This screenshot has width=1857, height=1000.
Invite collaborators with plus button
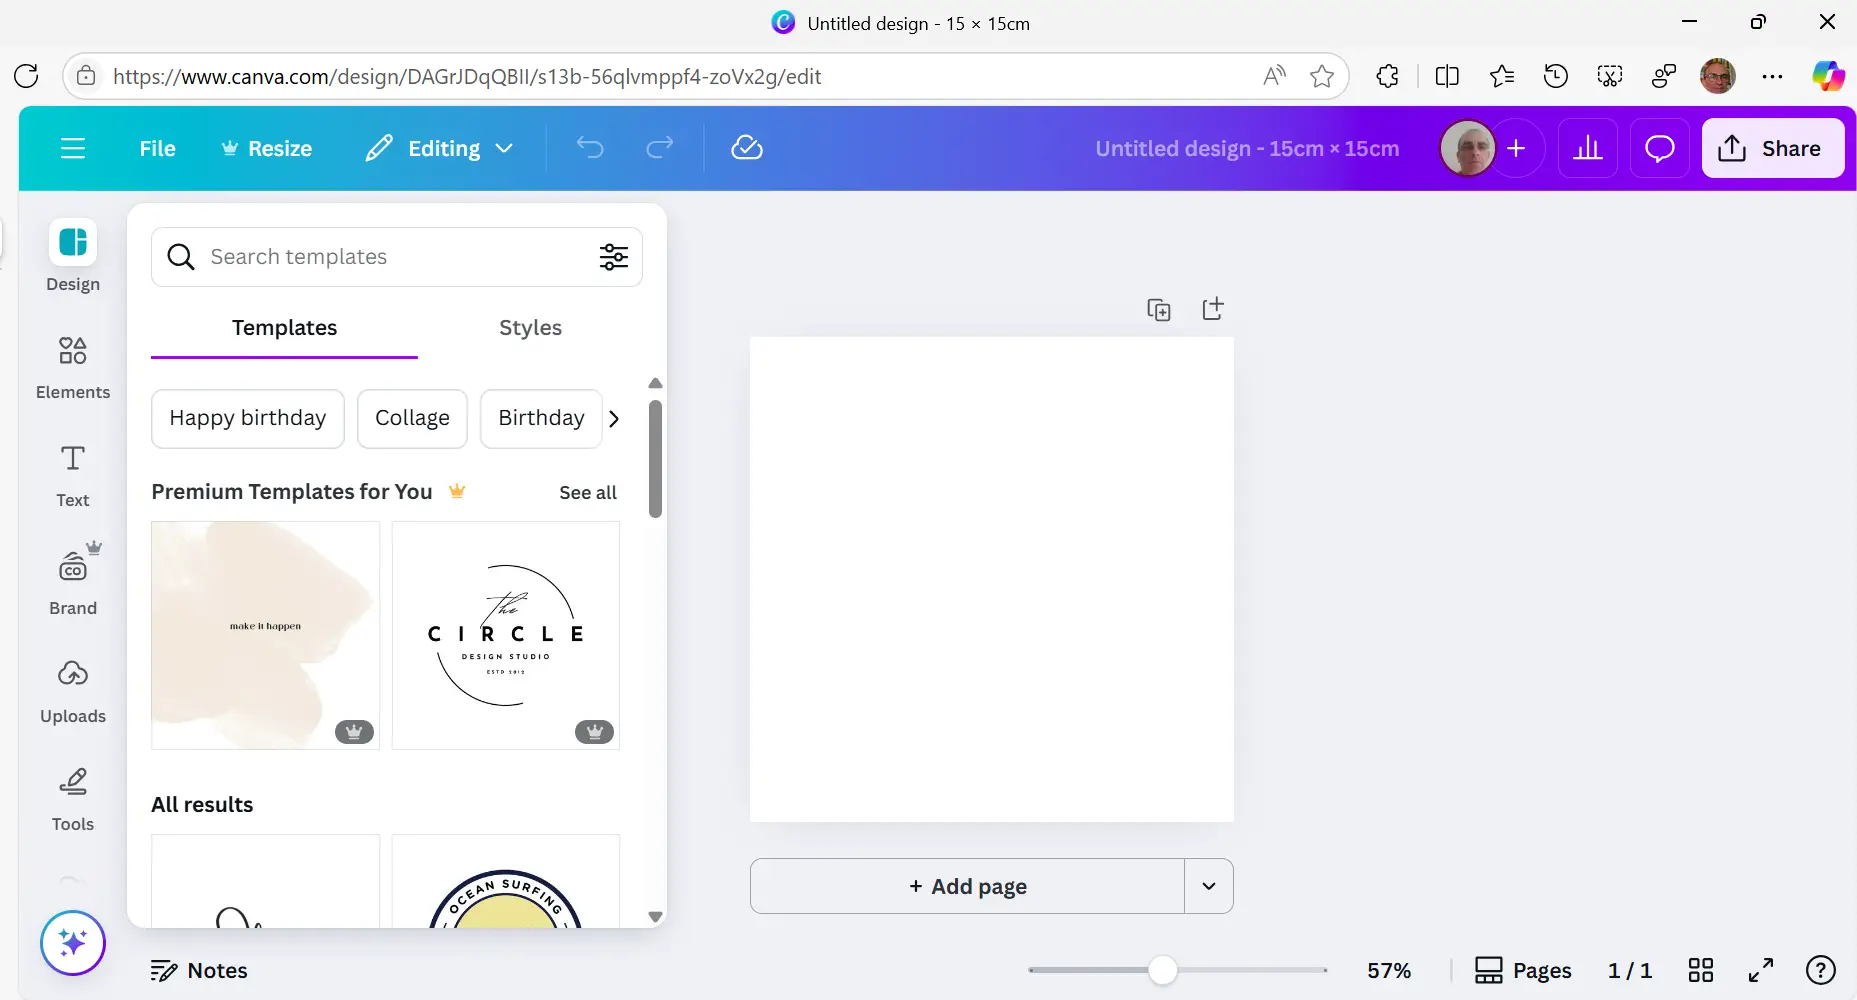[x=1516, y=149]
